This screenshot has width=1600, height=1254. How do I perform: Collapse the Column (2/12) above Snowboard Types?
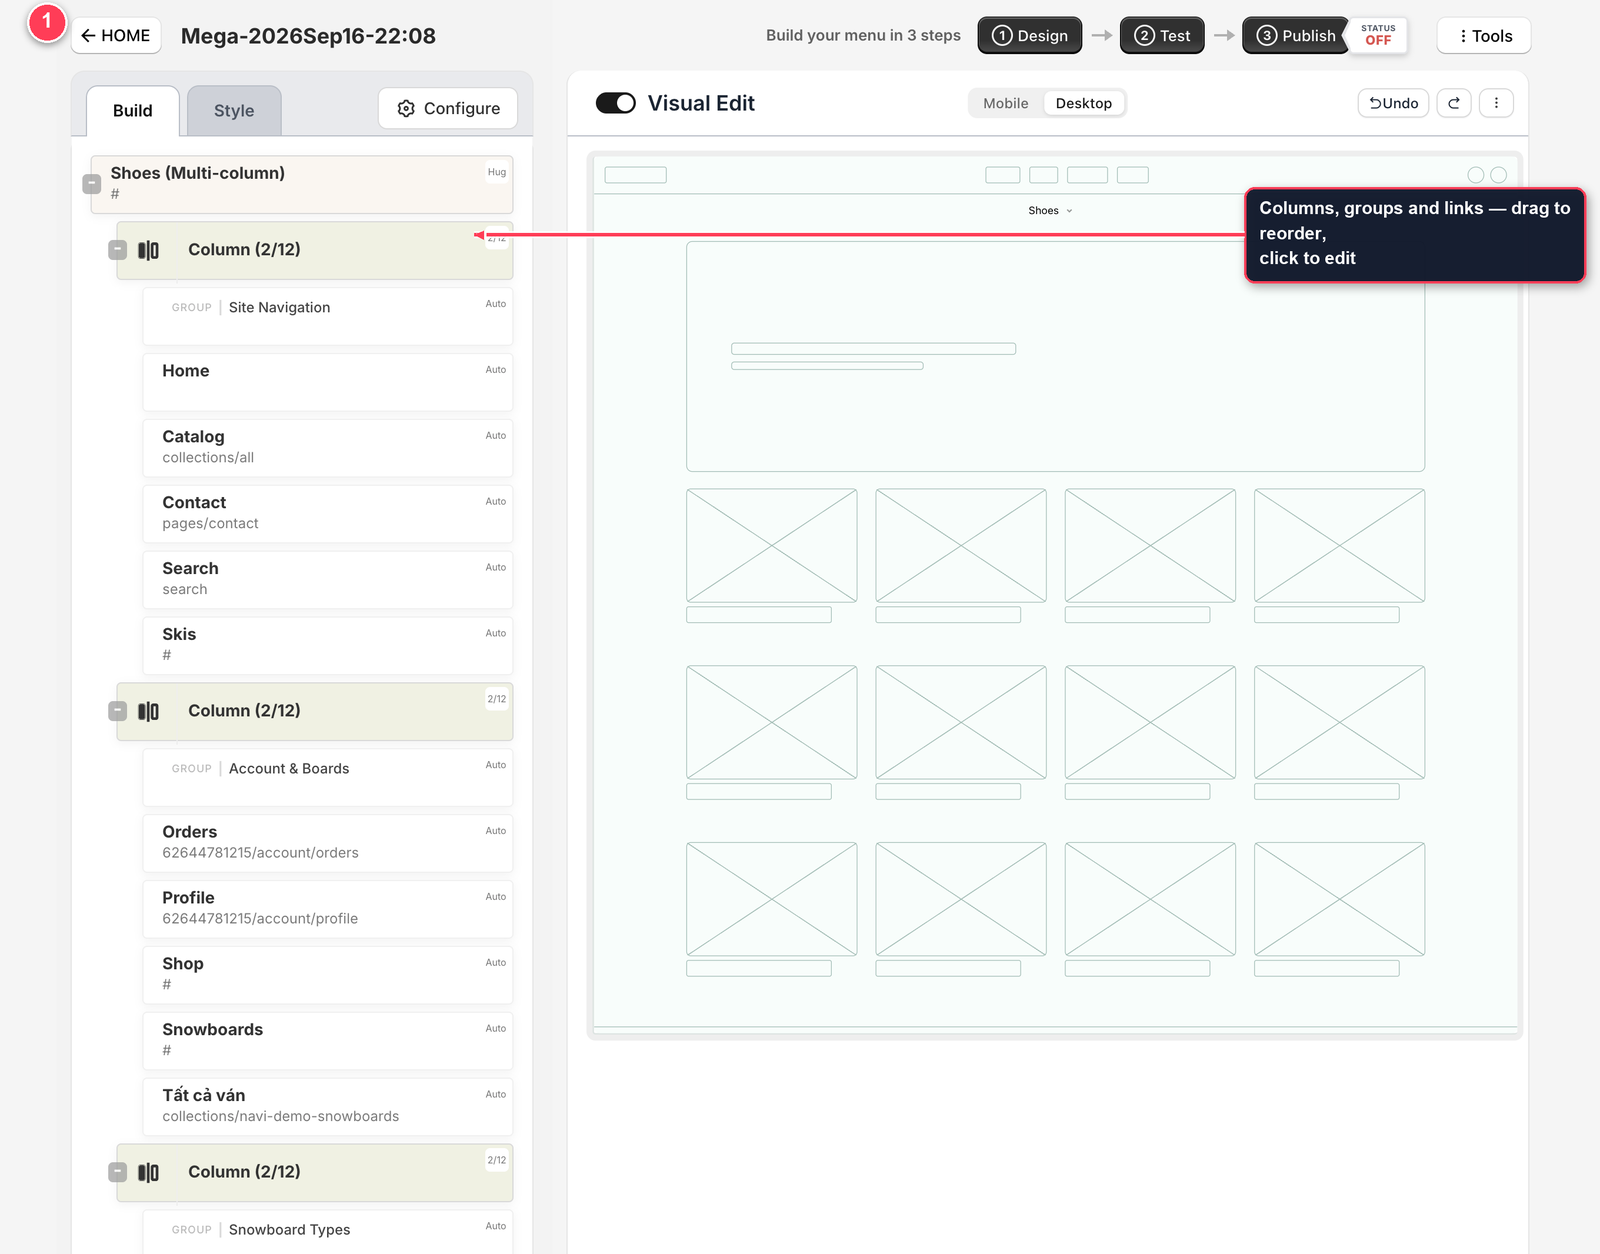(118, 1172)
